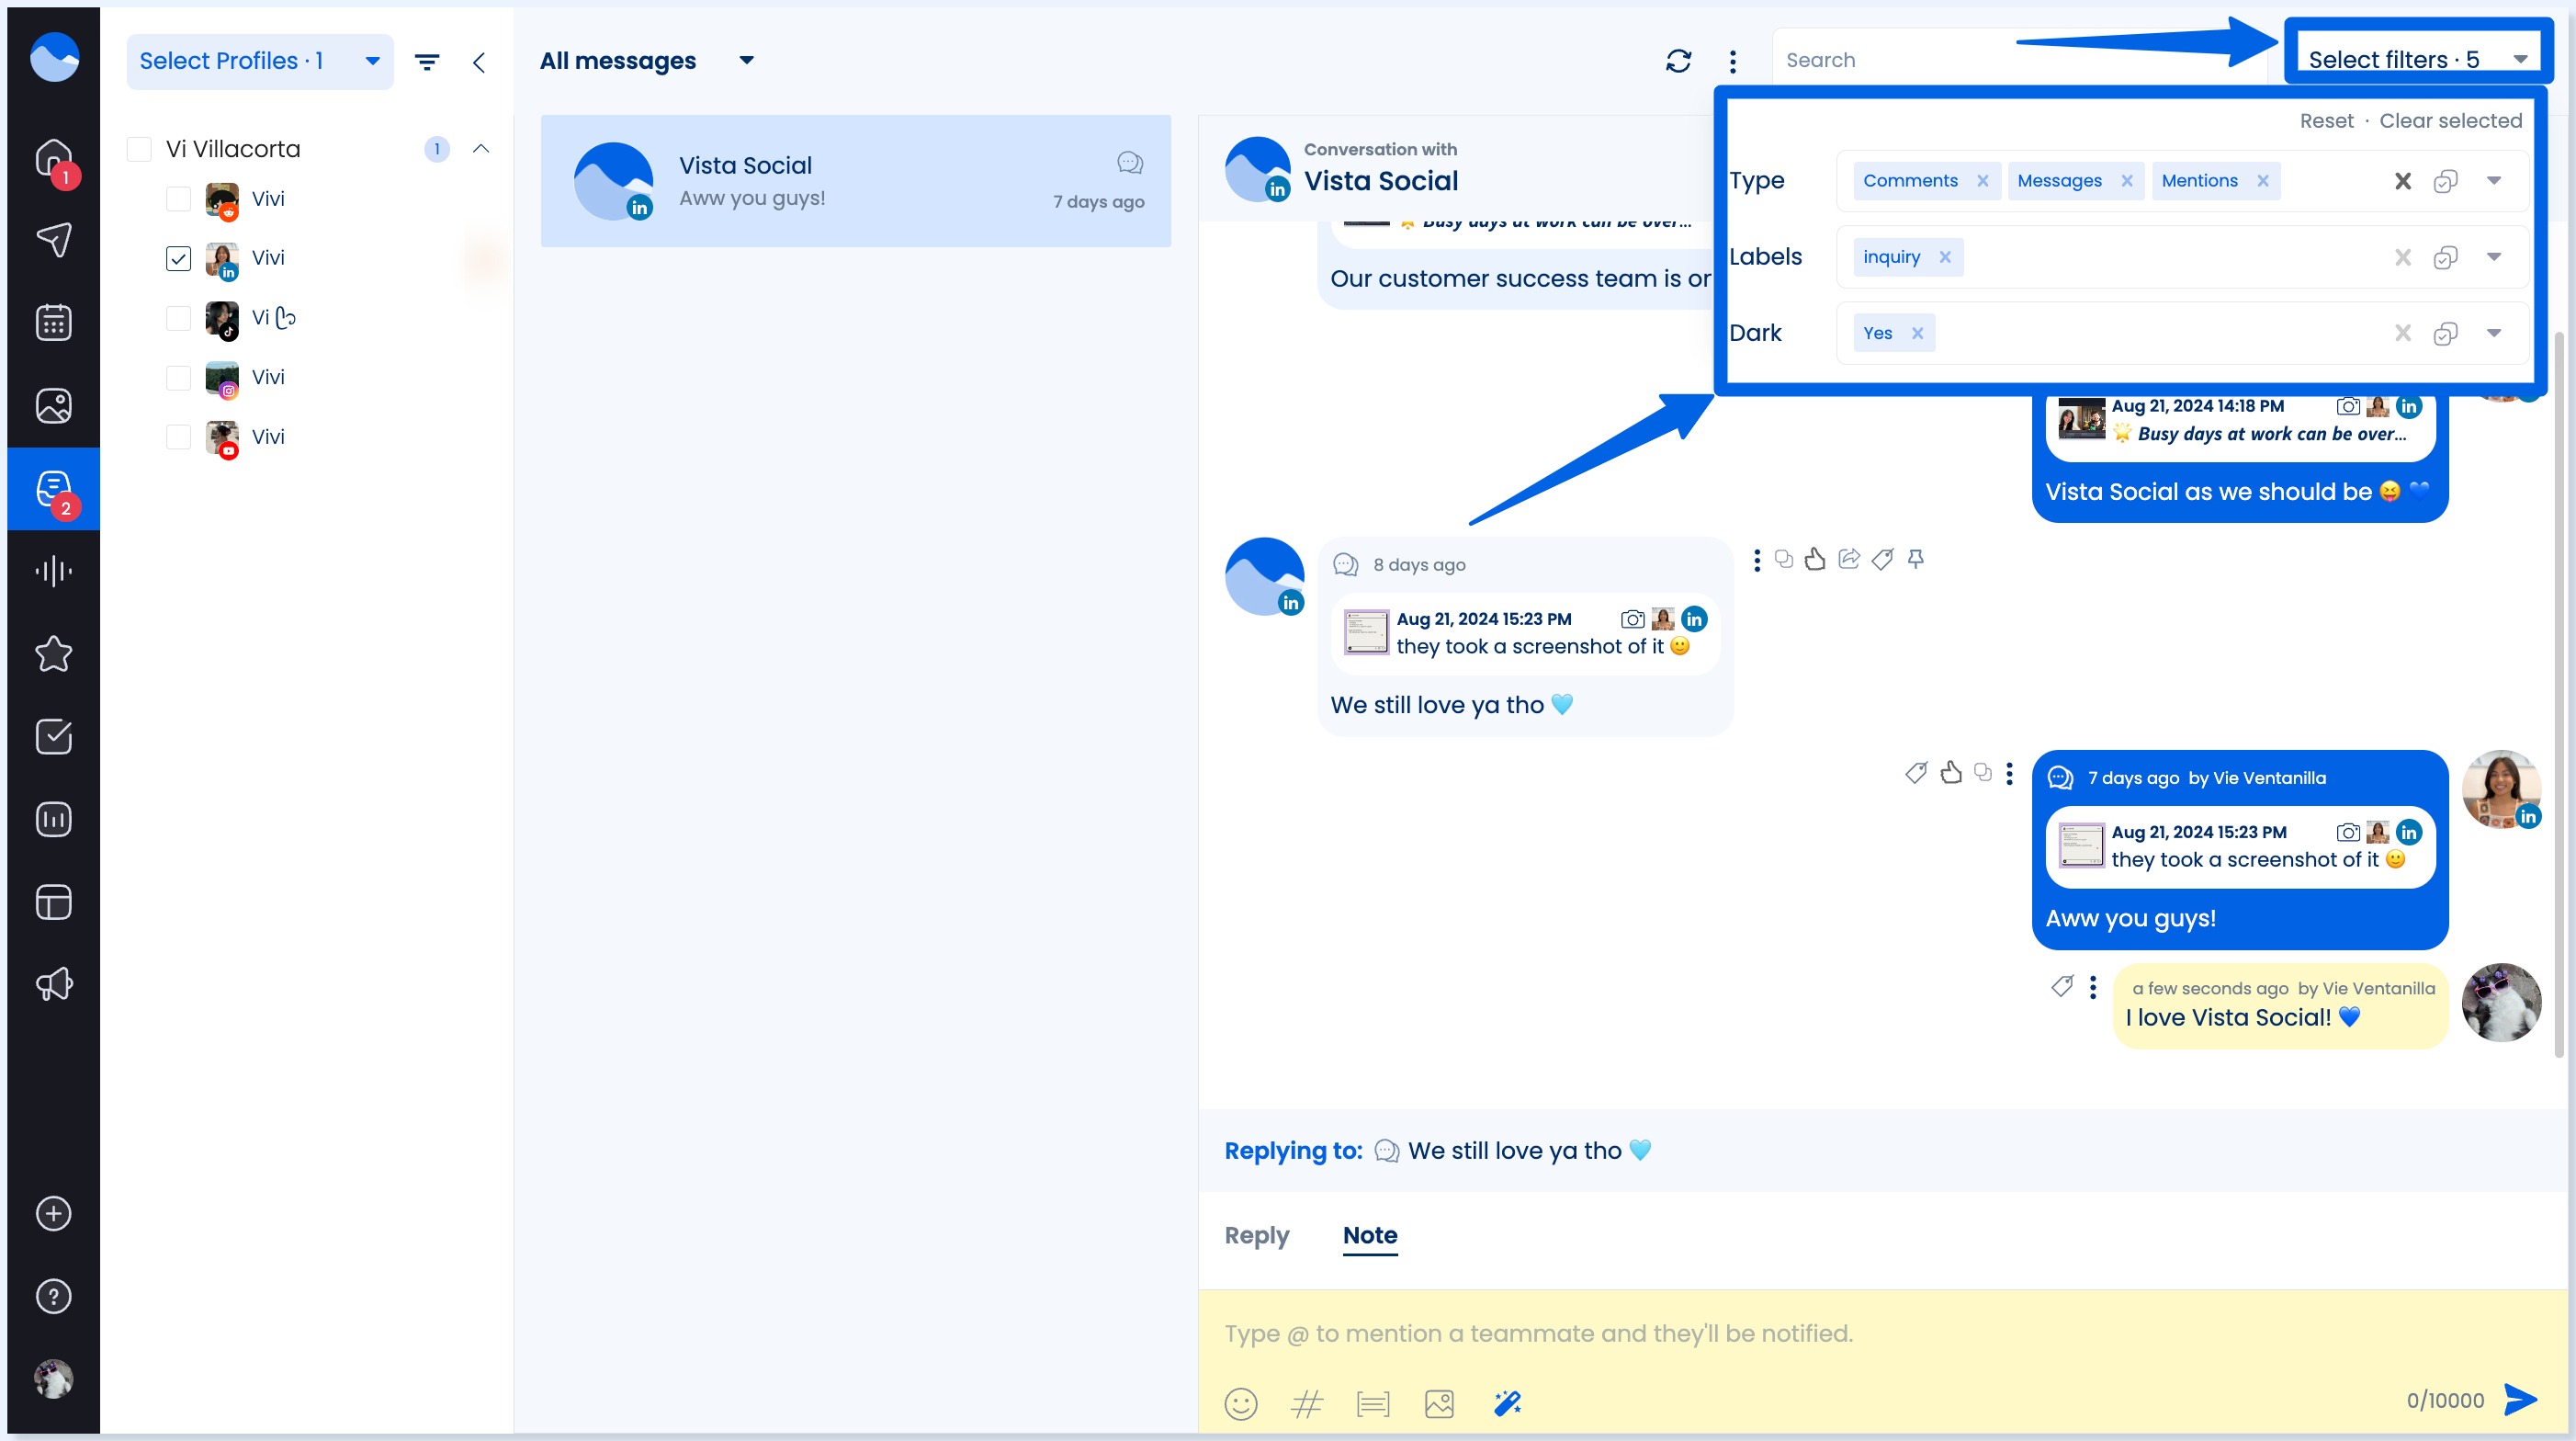Screen dimensions: 2576x1441
Task: Open the Type filter chevron dropdown
Action: [x=2494, y=180]
